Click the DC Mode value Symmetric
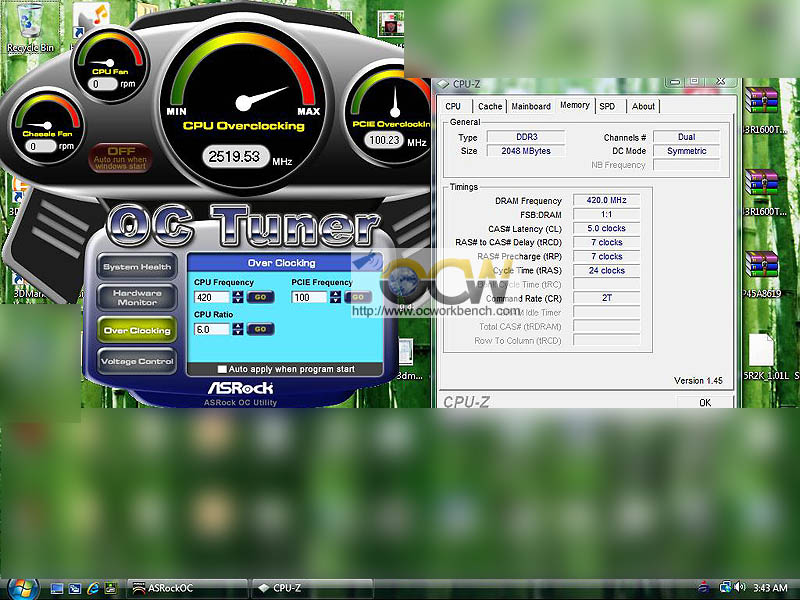This screenshot has width=800, height=600. (686, 151)
